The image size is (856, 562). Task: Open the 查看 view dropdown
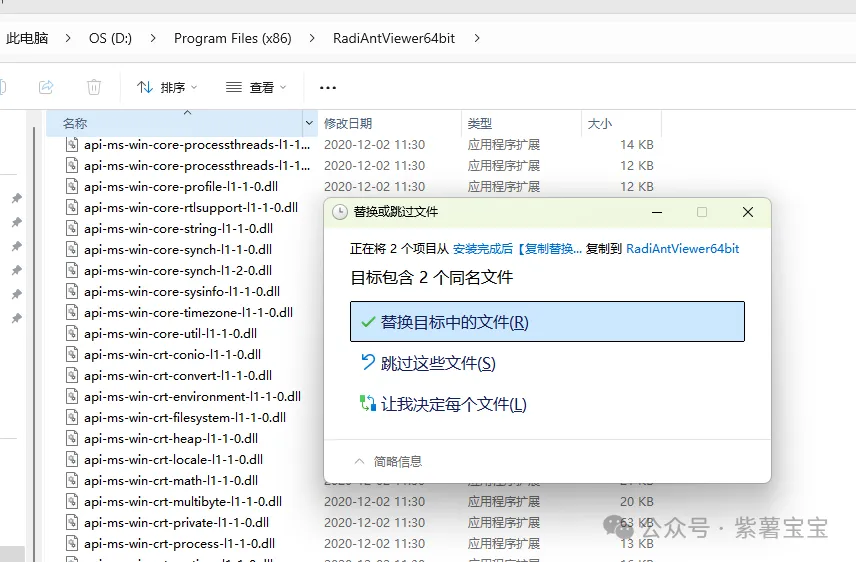point(256,88)
